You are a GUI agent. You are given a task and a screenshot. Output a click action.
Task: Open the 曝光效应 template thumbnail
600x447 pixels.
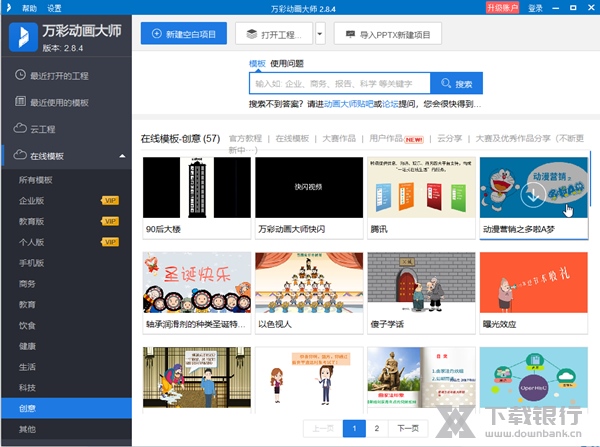click(x=534, y=282)
